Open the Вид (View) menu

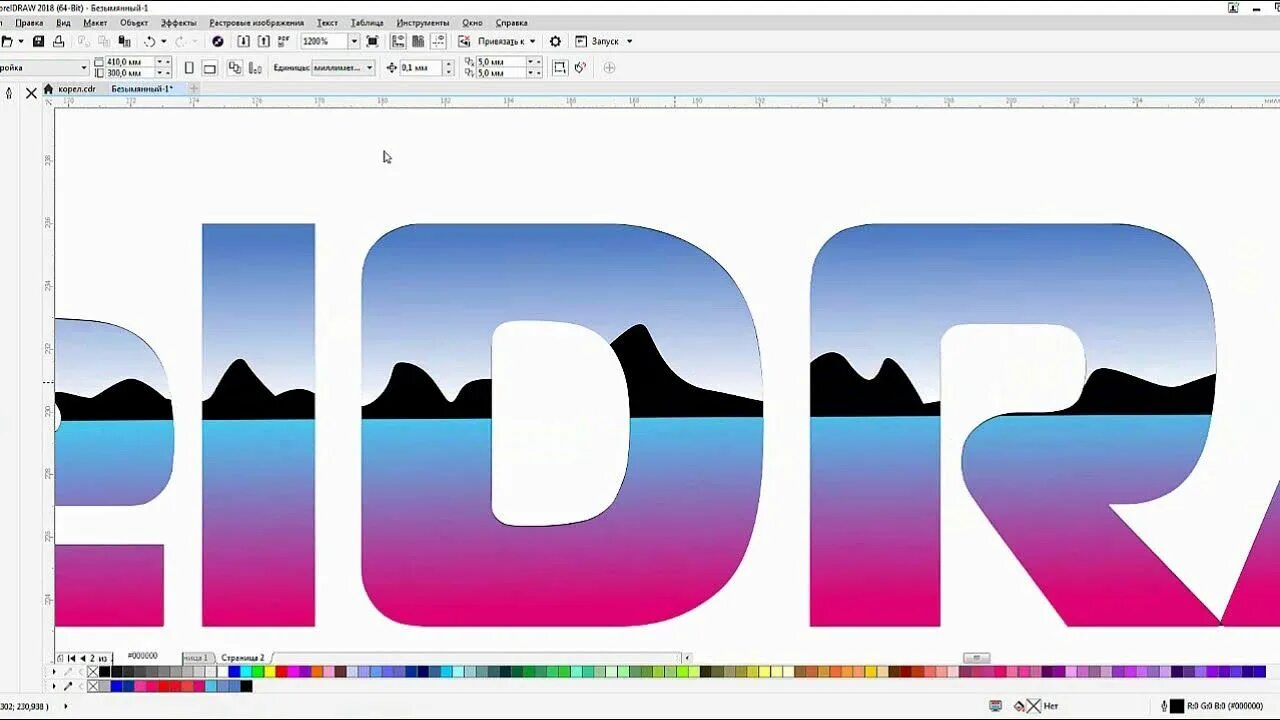point(63,22)
